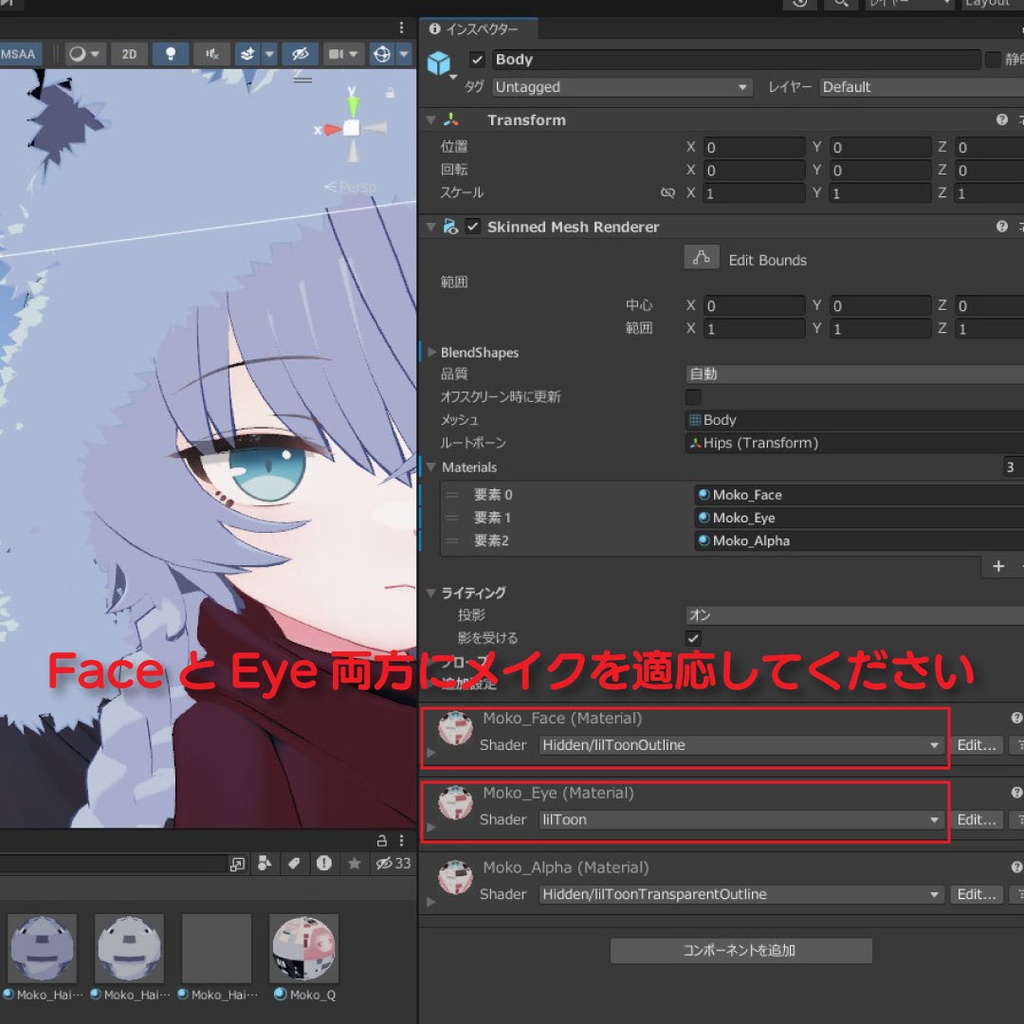
Task: Toggle the 2D view mode in Scene toolbar
Action: click(128, 54)
